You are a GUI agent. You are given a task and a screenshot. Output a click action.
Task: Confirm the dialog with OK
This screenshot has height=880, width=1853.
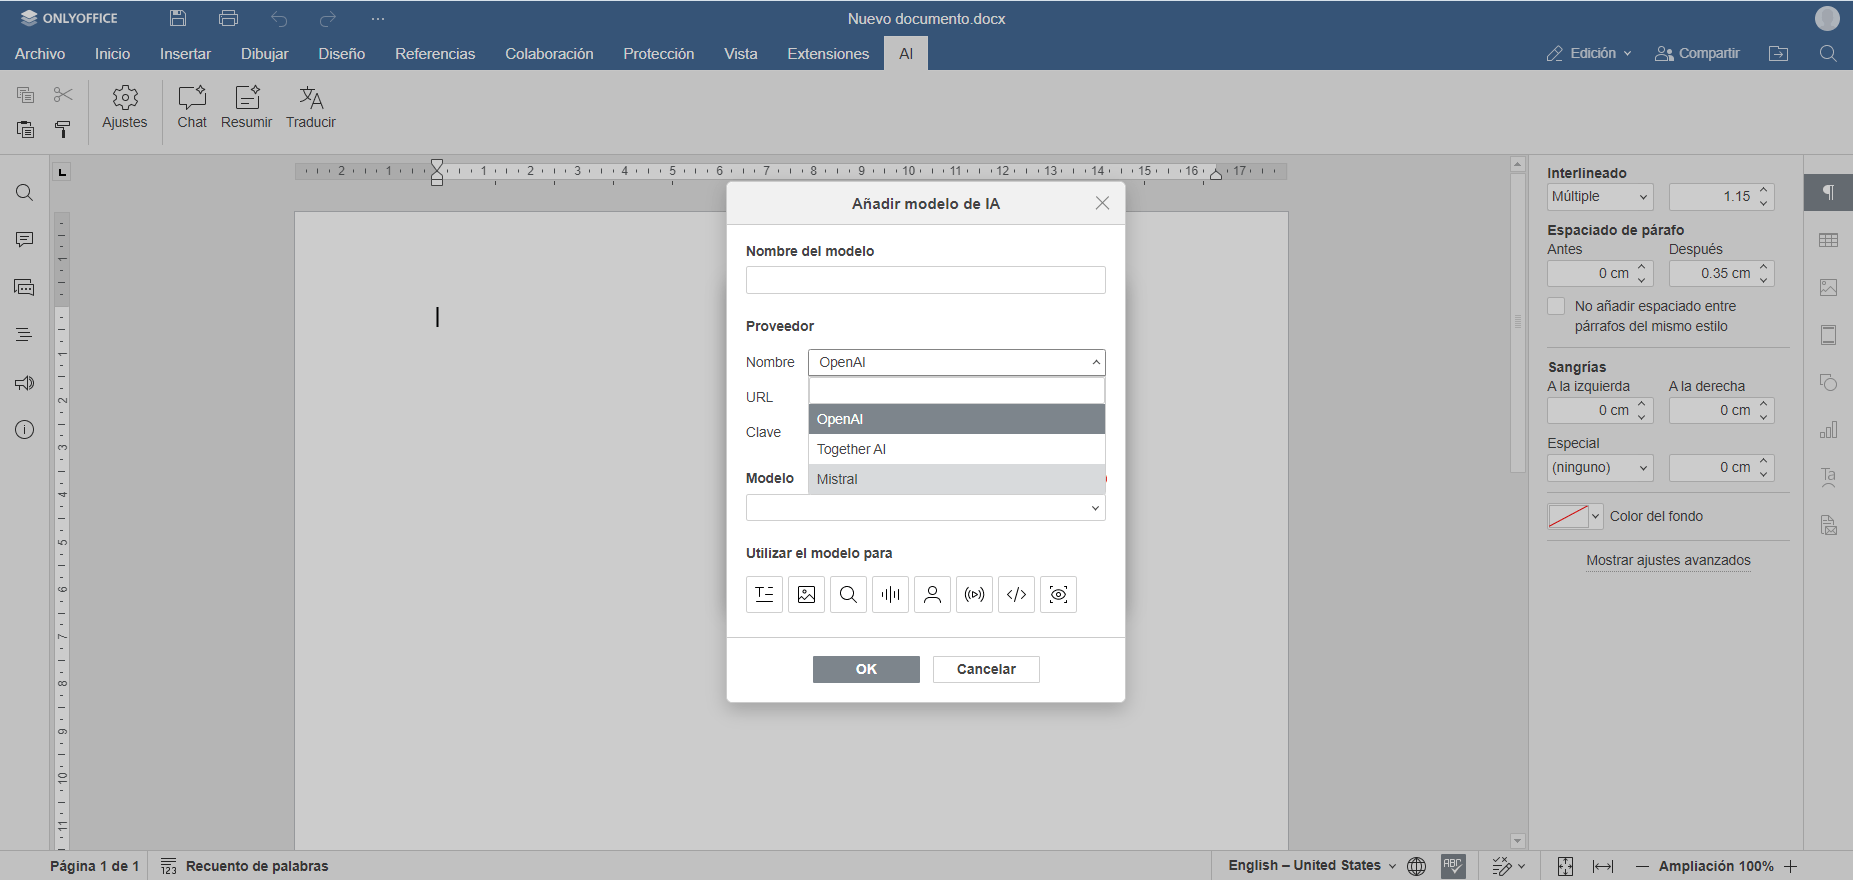(866, 669)
